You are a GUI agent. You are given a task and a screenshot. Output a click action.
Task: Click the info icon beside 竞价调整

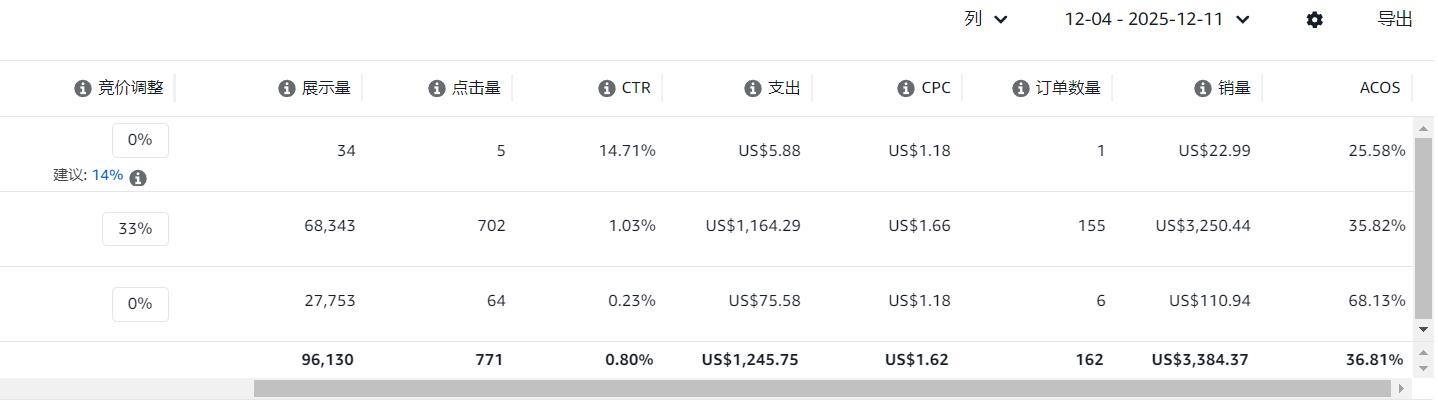click(83, 88)
